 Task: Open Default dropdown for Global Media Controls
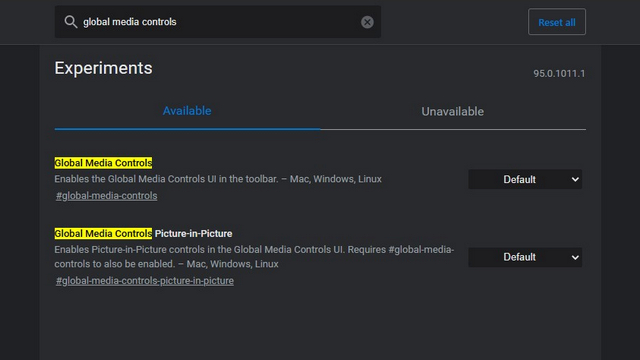point(525,179)
